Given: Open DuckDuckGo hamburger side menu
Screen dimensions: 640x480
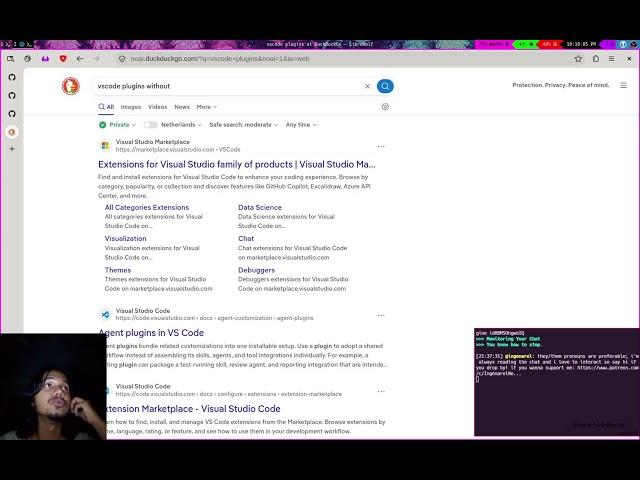Looking at the screenshot, I should click(623, 85).
